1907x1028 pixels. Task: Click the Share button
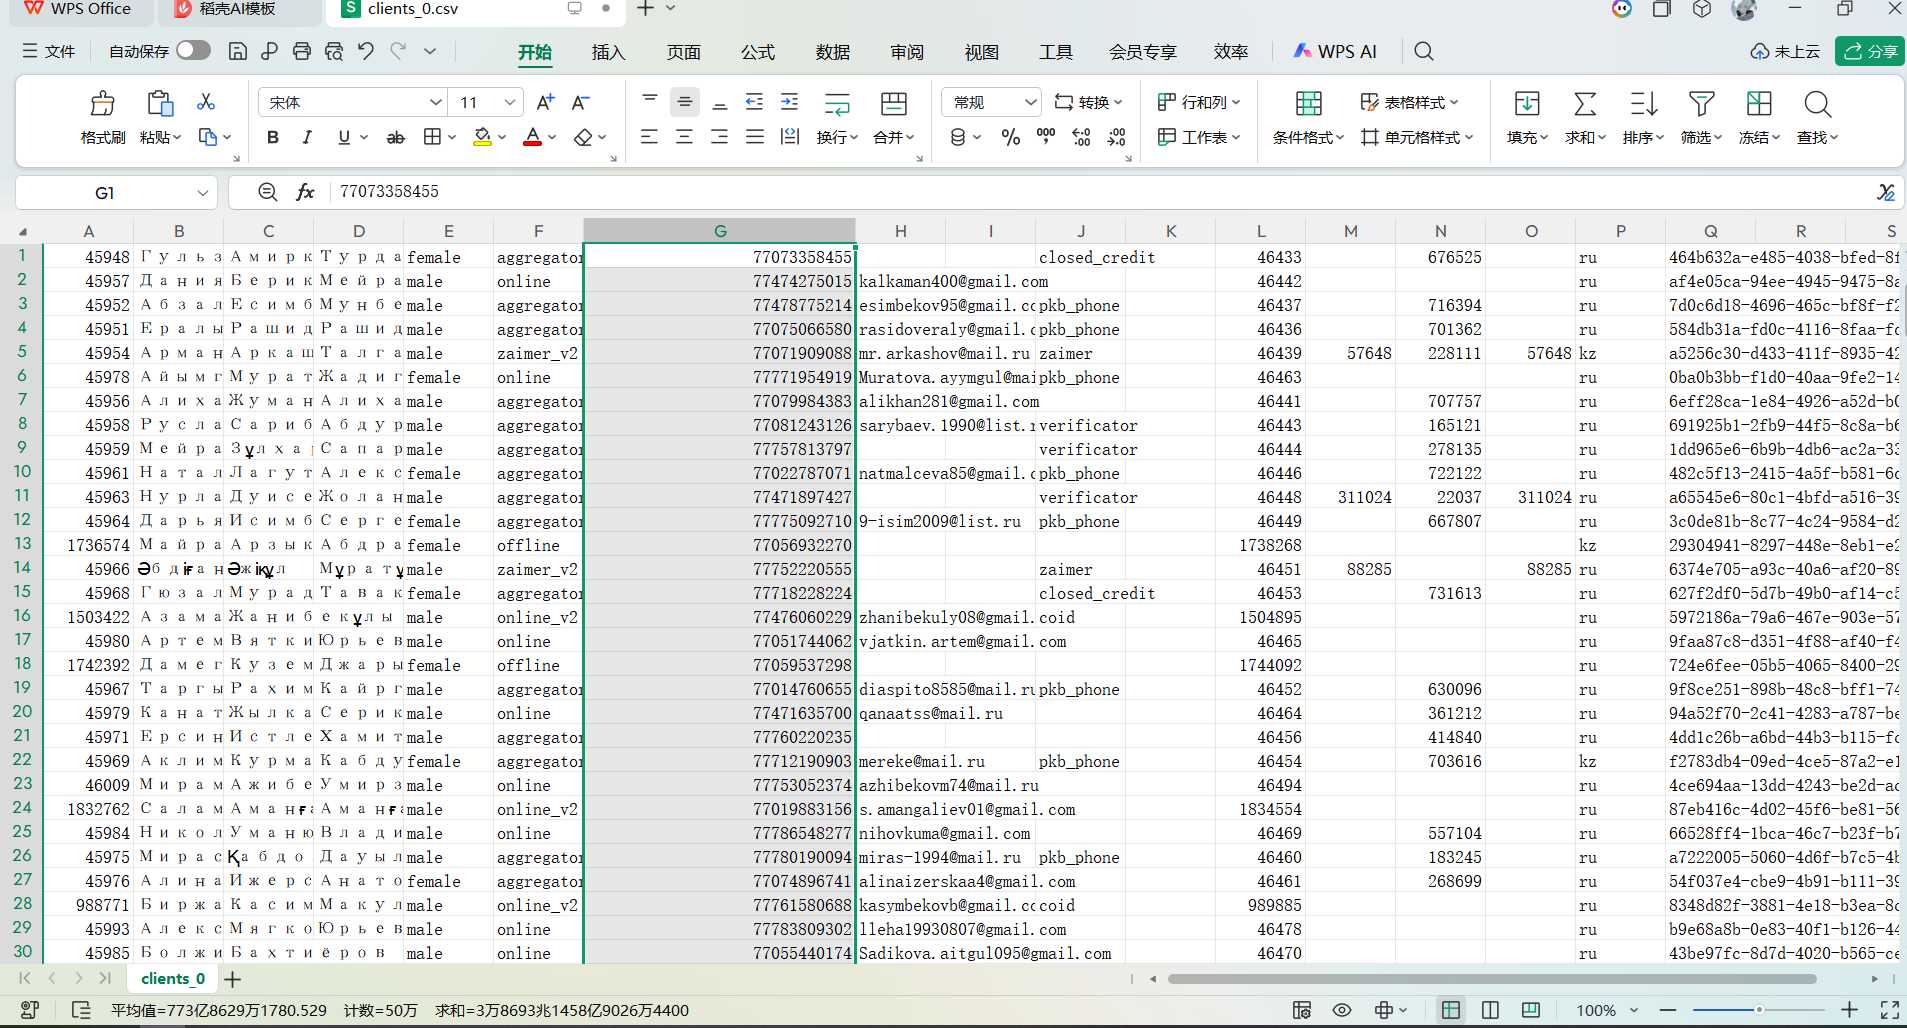coord(1869,51)
